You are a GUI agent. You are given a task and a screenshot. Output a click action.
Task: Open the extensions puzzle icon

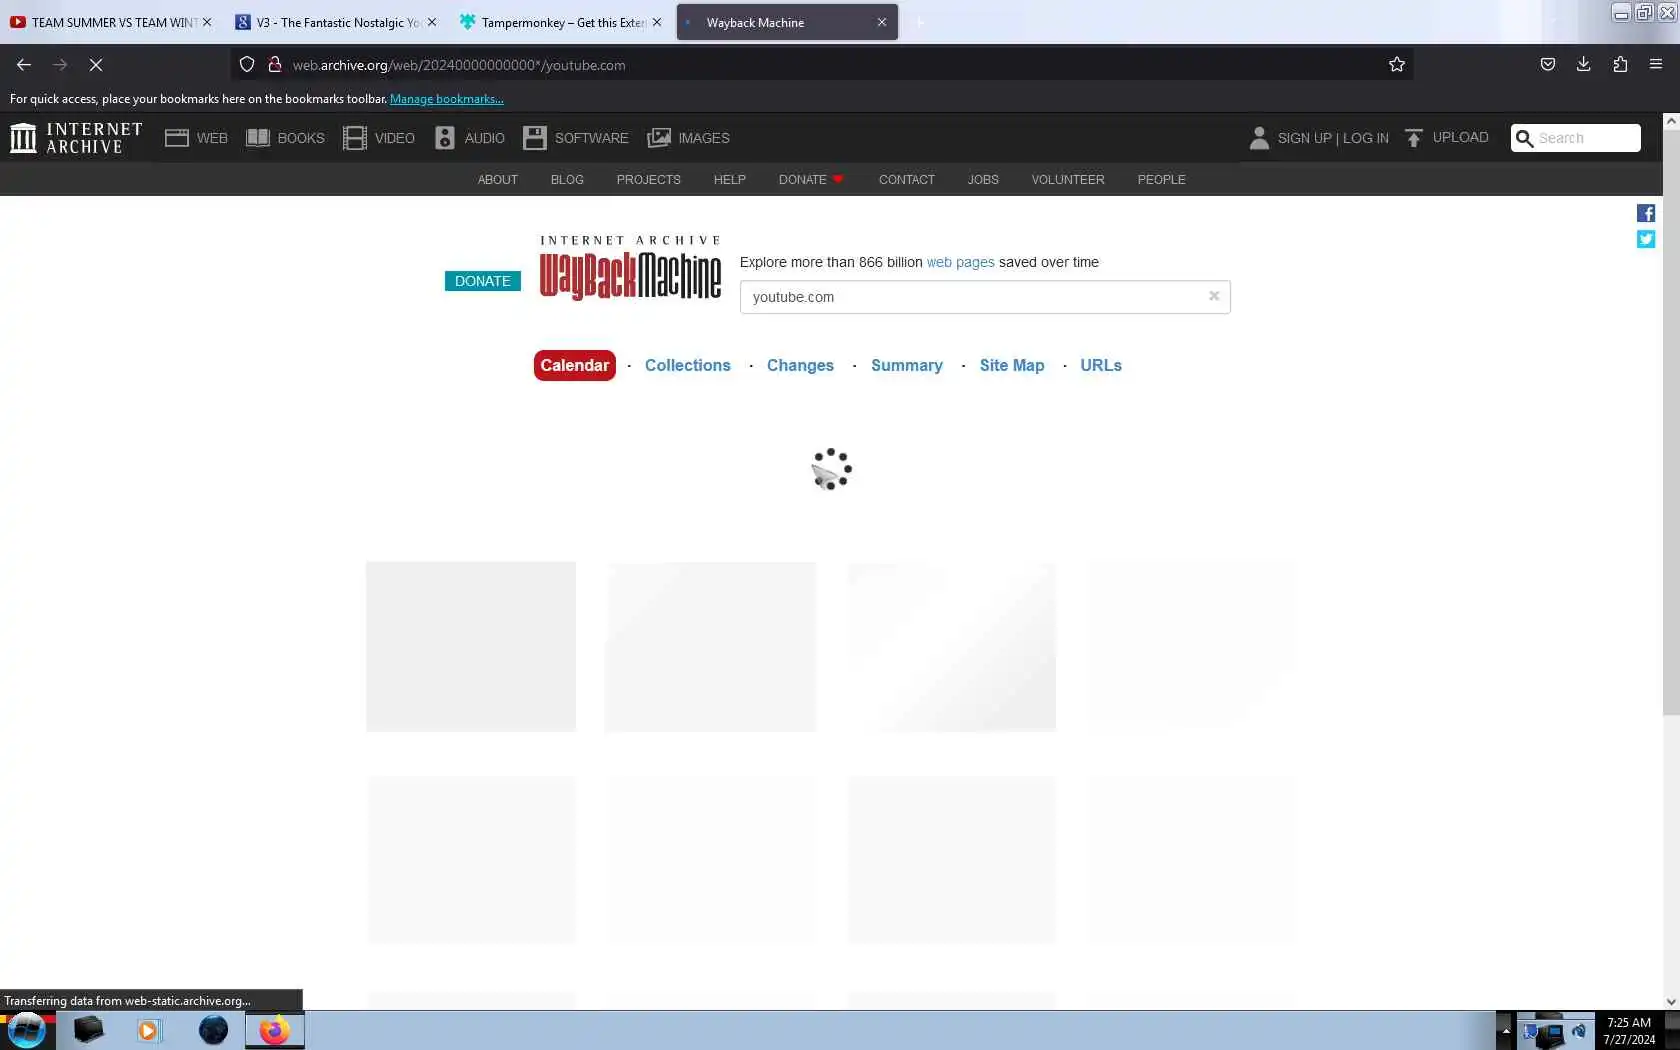pyautogui.click(x=1620, y=65)
